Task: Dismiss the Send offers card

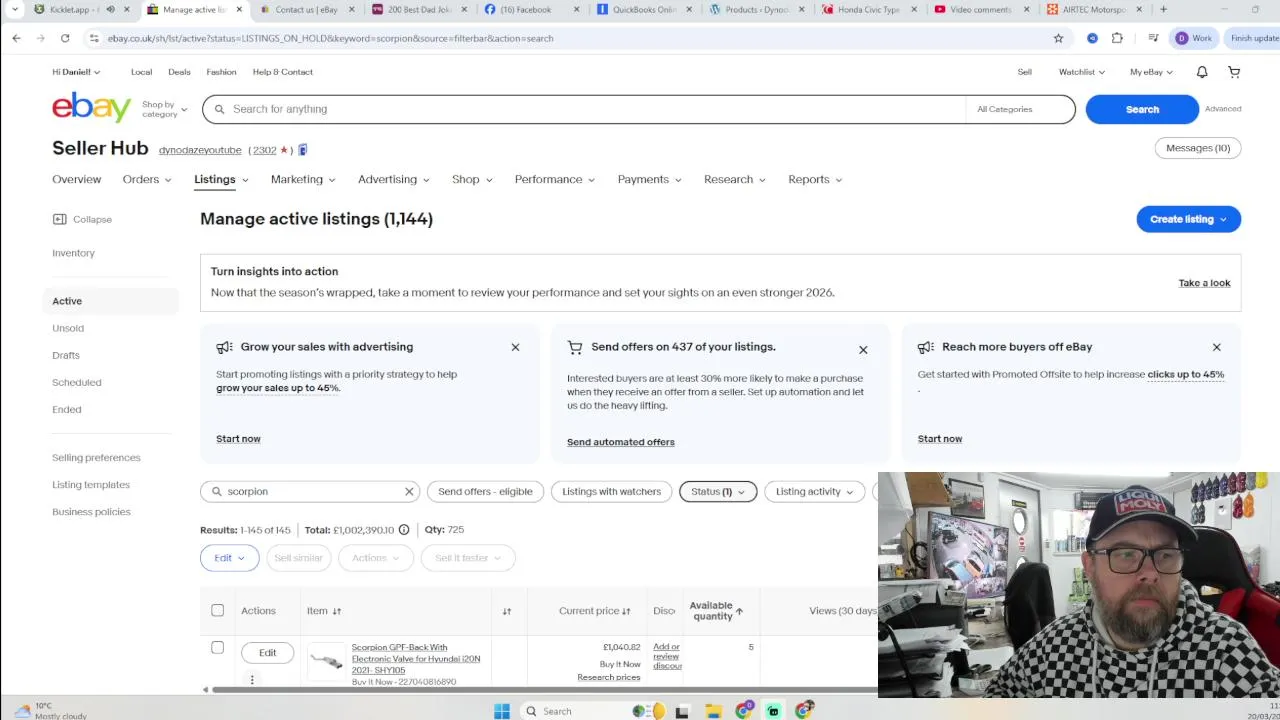Action: tap(863, 350)
